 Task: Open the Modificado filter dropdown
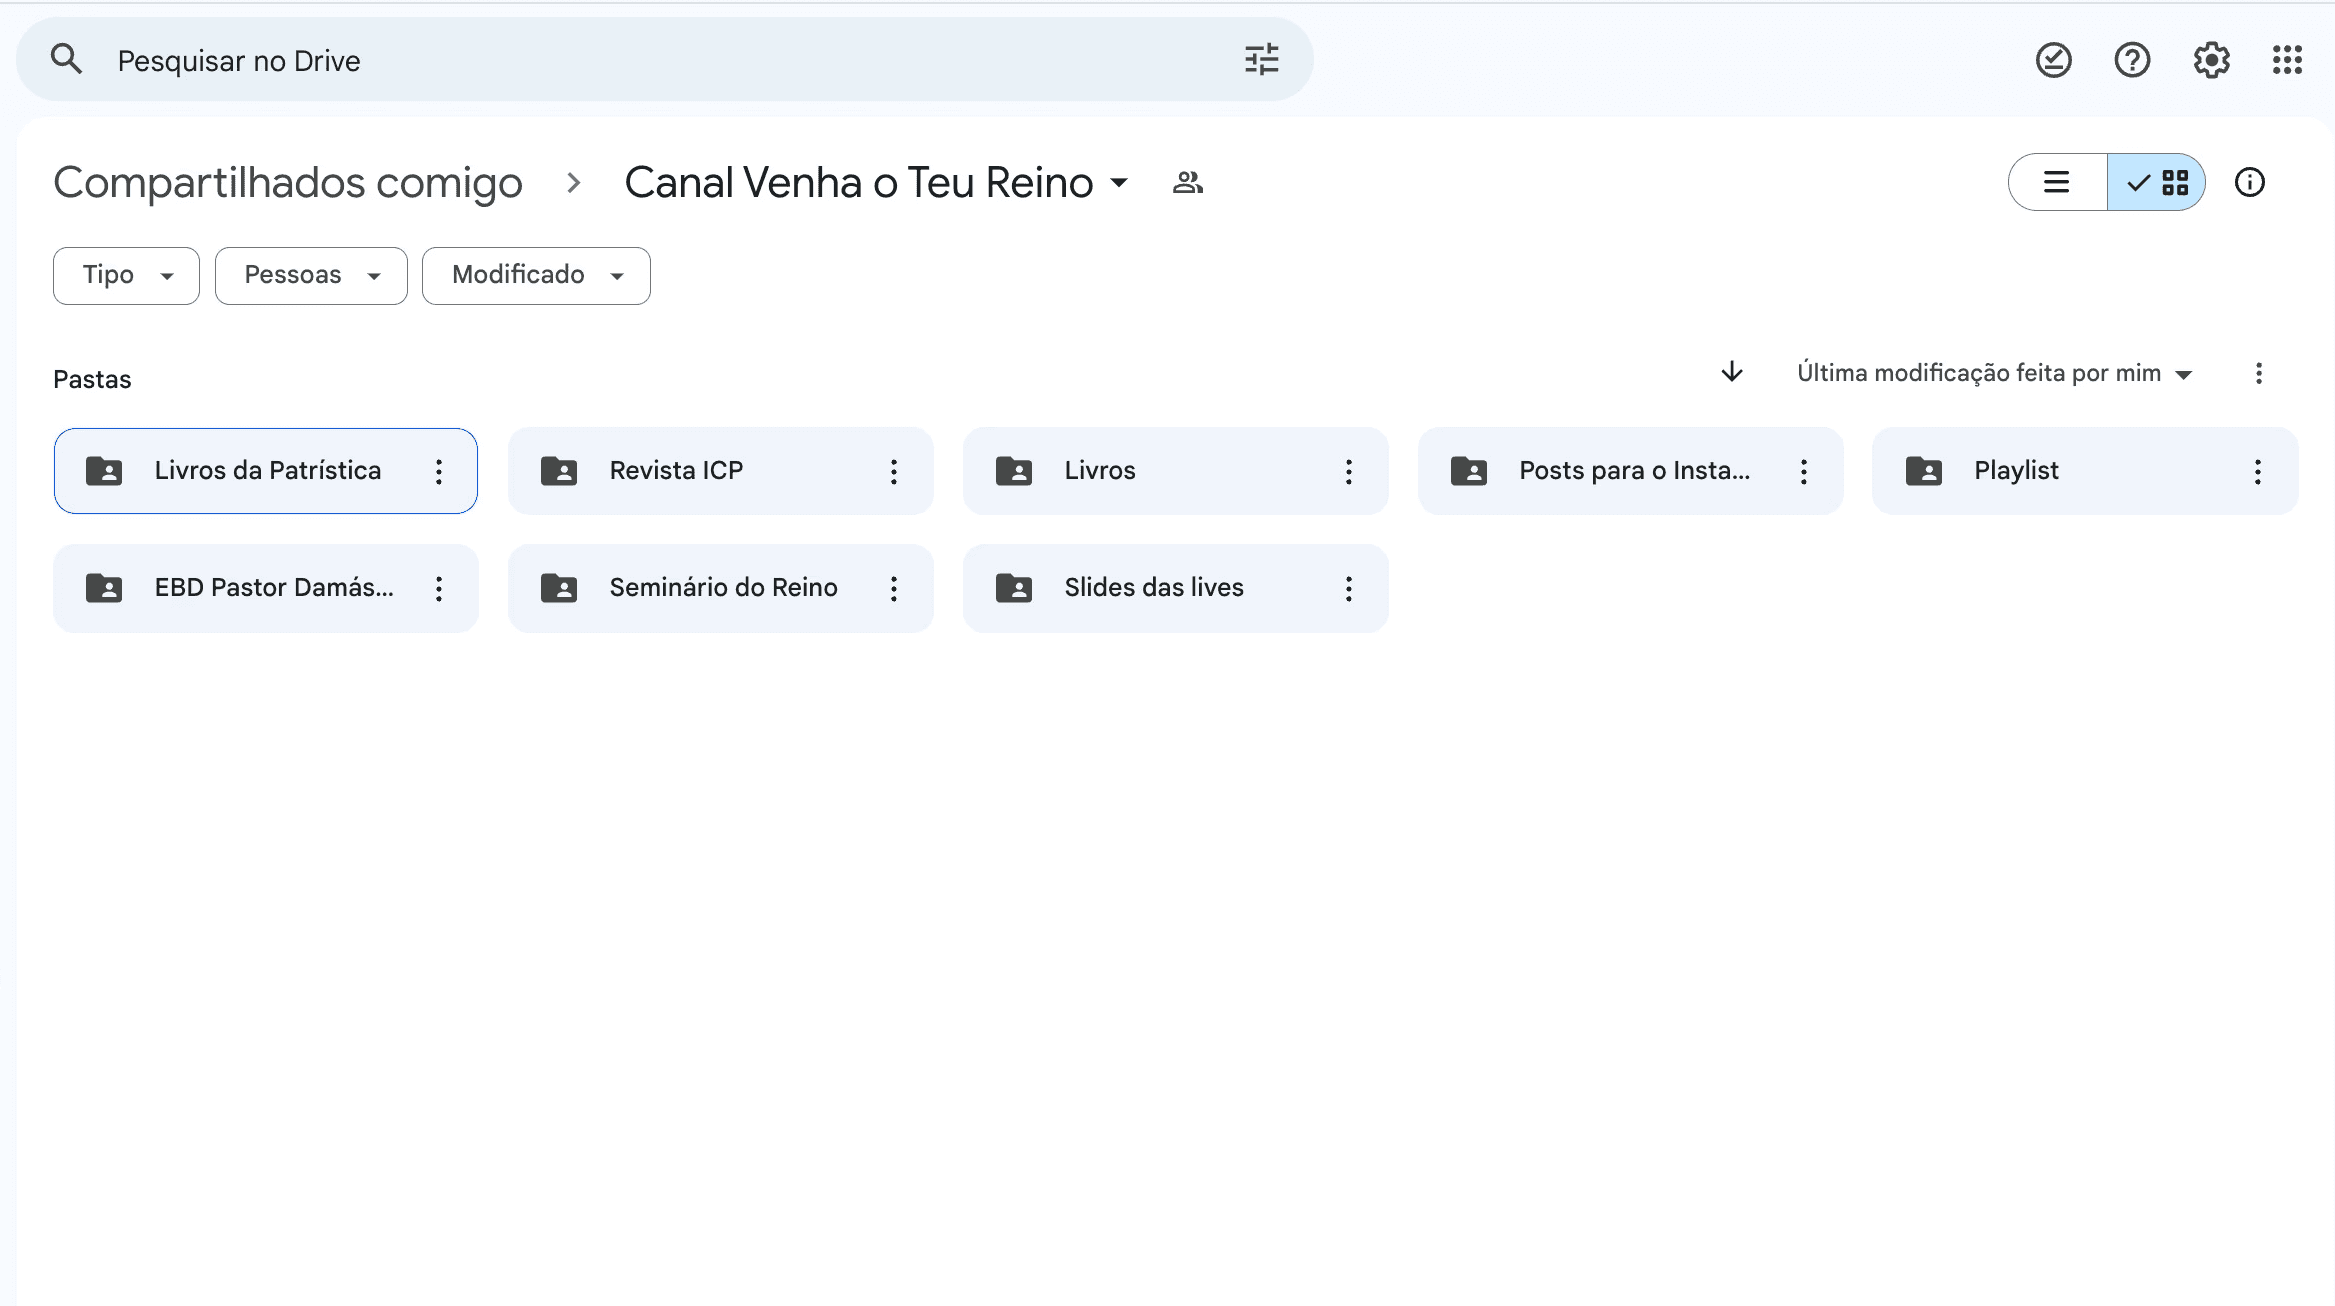point(536,276)
